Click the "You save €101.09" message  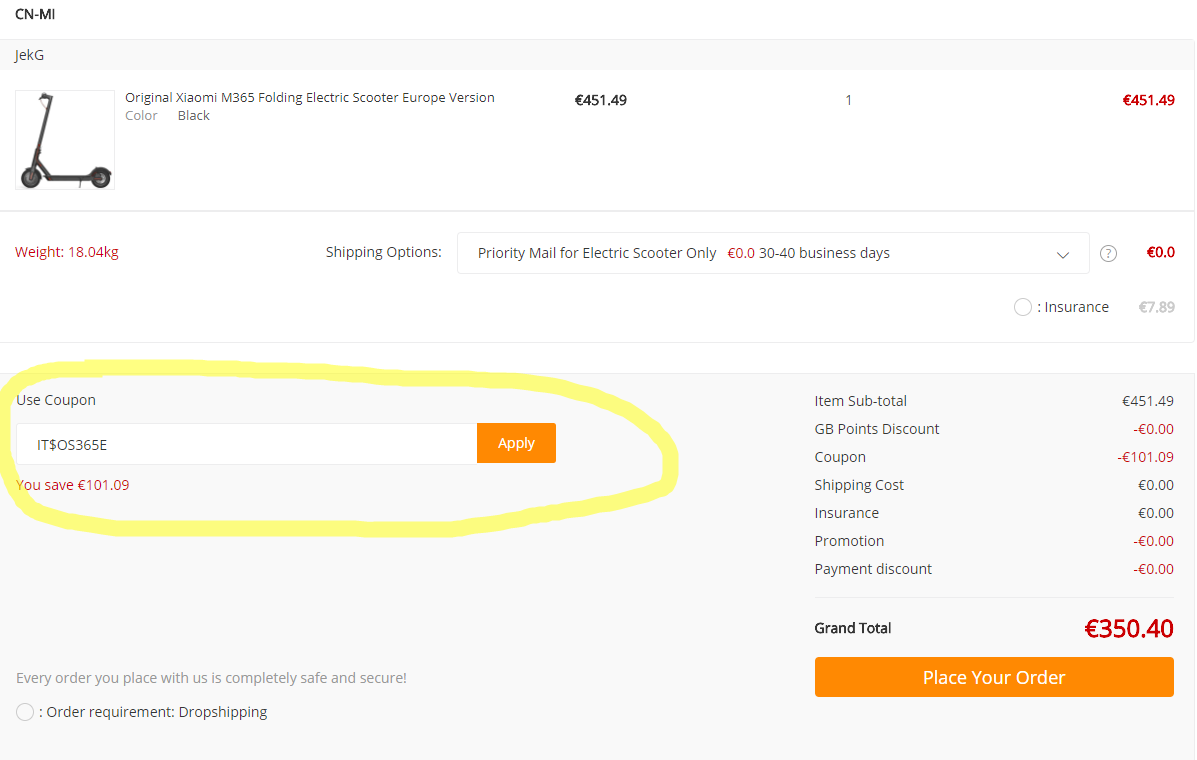[73, 485]
